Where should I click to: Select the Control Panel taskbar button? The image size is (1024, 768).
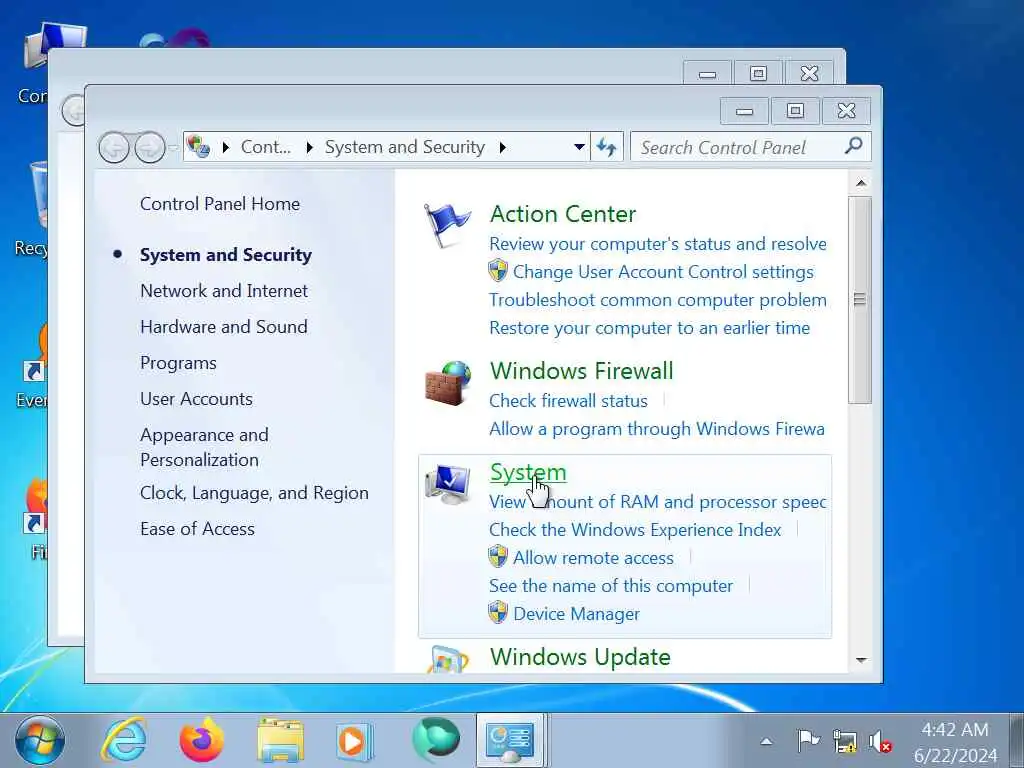point(510,741)
